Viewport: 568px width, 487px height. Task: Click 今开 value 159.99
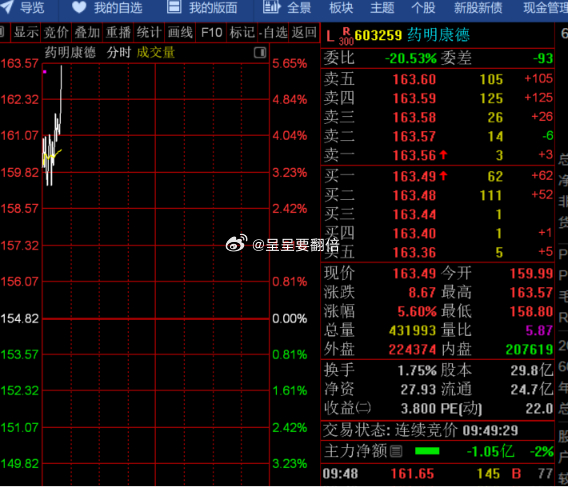(x=531, y=274)
